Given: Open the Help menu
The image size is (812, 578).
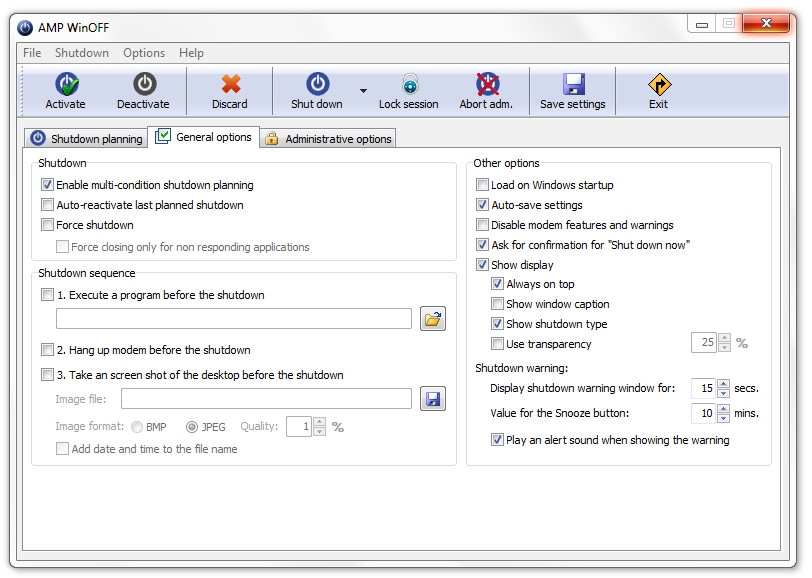Looking at the screenshot, I should tap(191, 53).
